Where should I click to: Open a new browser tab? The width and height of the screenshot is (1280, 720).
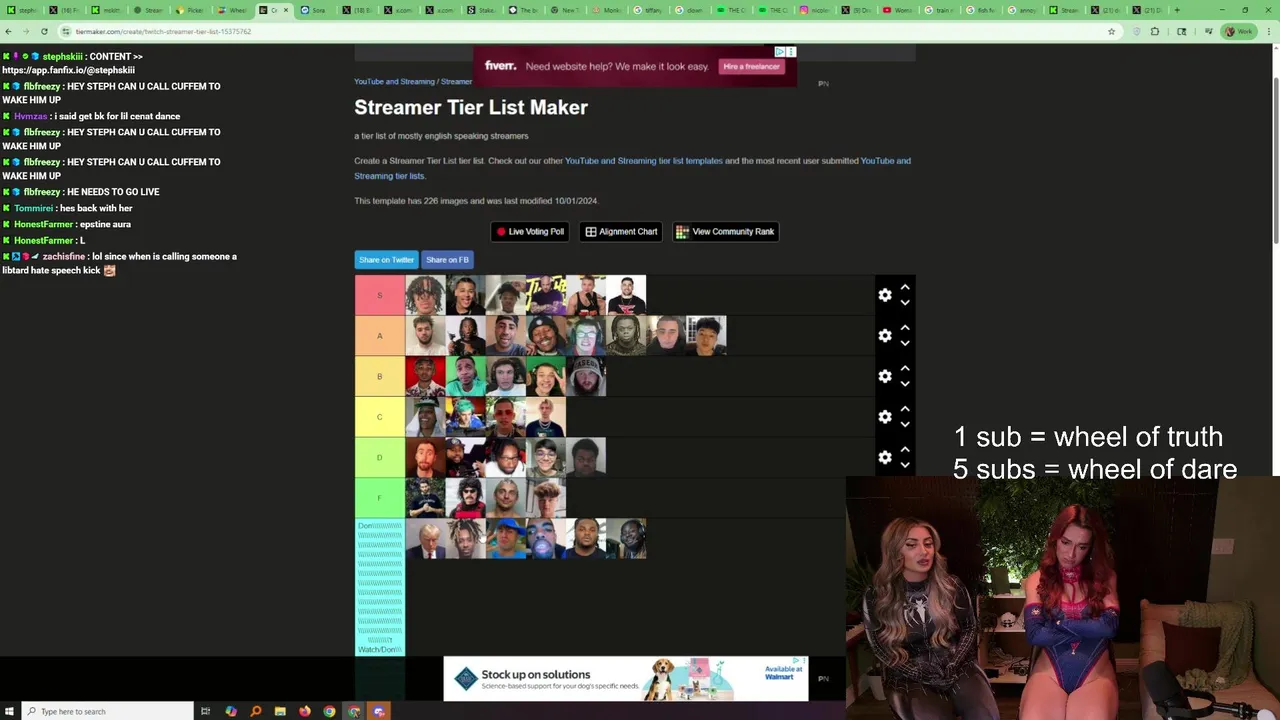click(x=1177, y=10)
